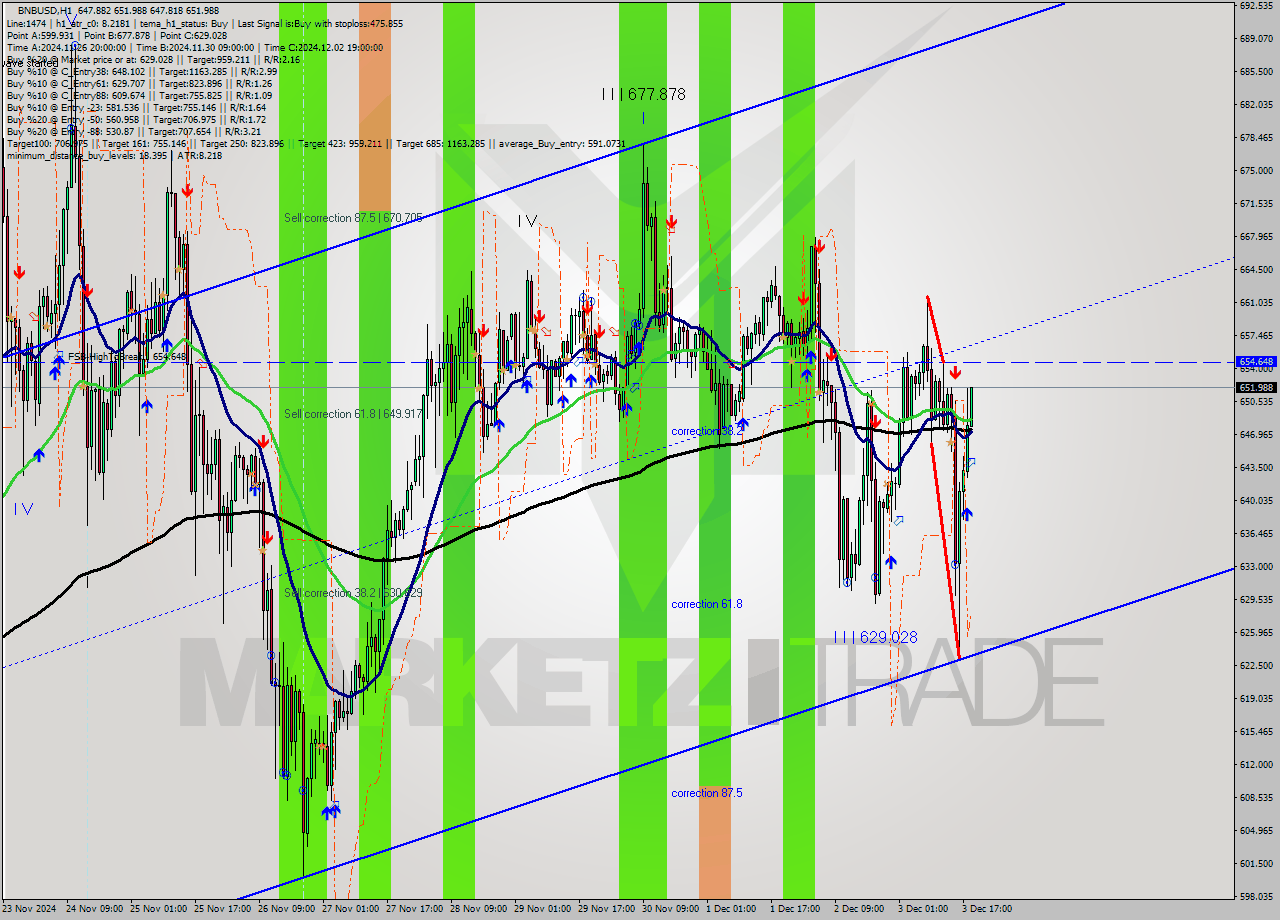Select the 'I I I 629.028' wave label
Image resolution: width=1280 pixels, height=920 pixels.
(875, 637)
